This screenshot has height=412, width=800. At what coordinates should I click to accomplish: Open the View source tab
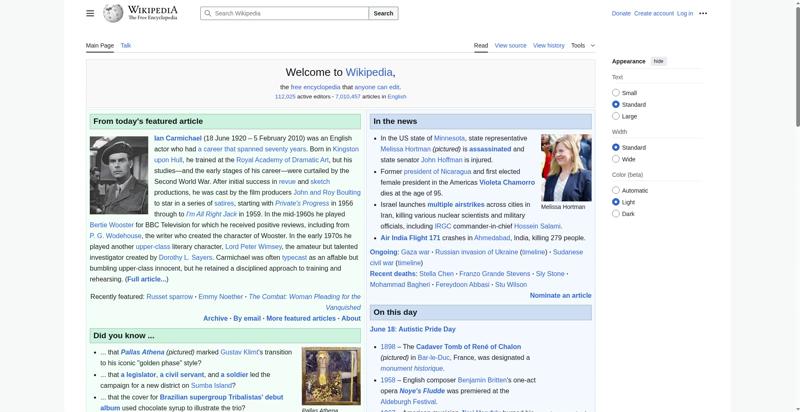[510, 45]
